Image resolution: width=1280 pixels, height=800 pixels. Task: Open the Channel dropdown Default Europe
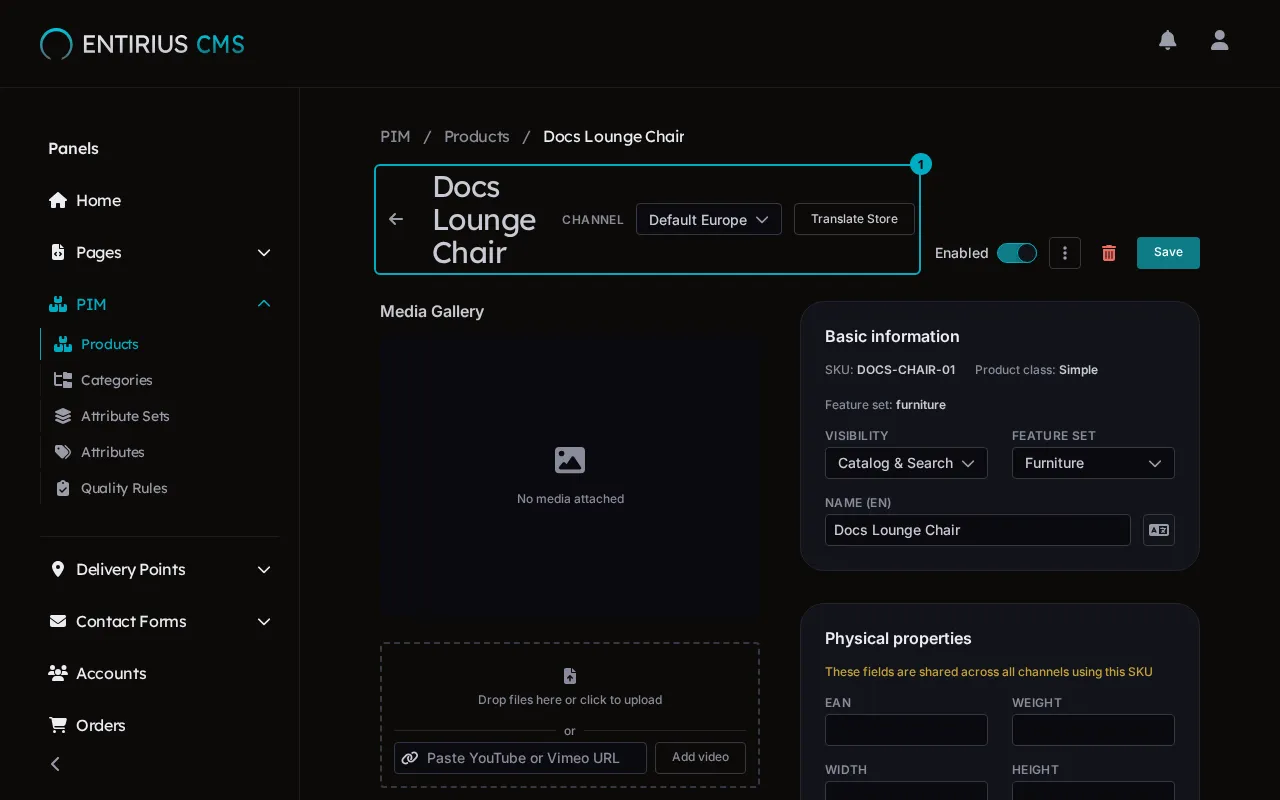click(709, 219)
